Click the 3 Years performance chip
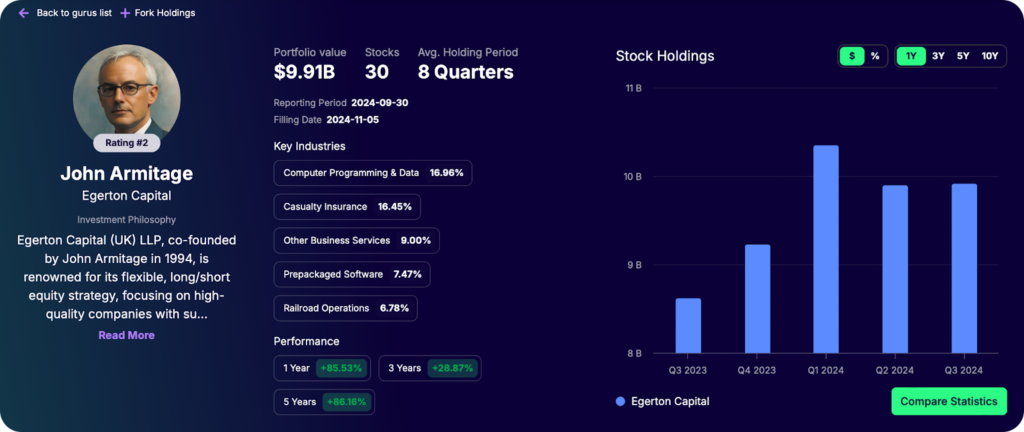This screenshot has width=1024, height=432. click(x=430, y=368)
